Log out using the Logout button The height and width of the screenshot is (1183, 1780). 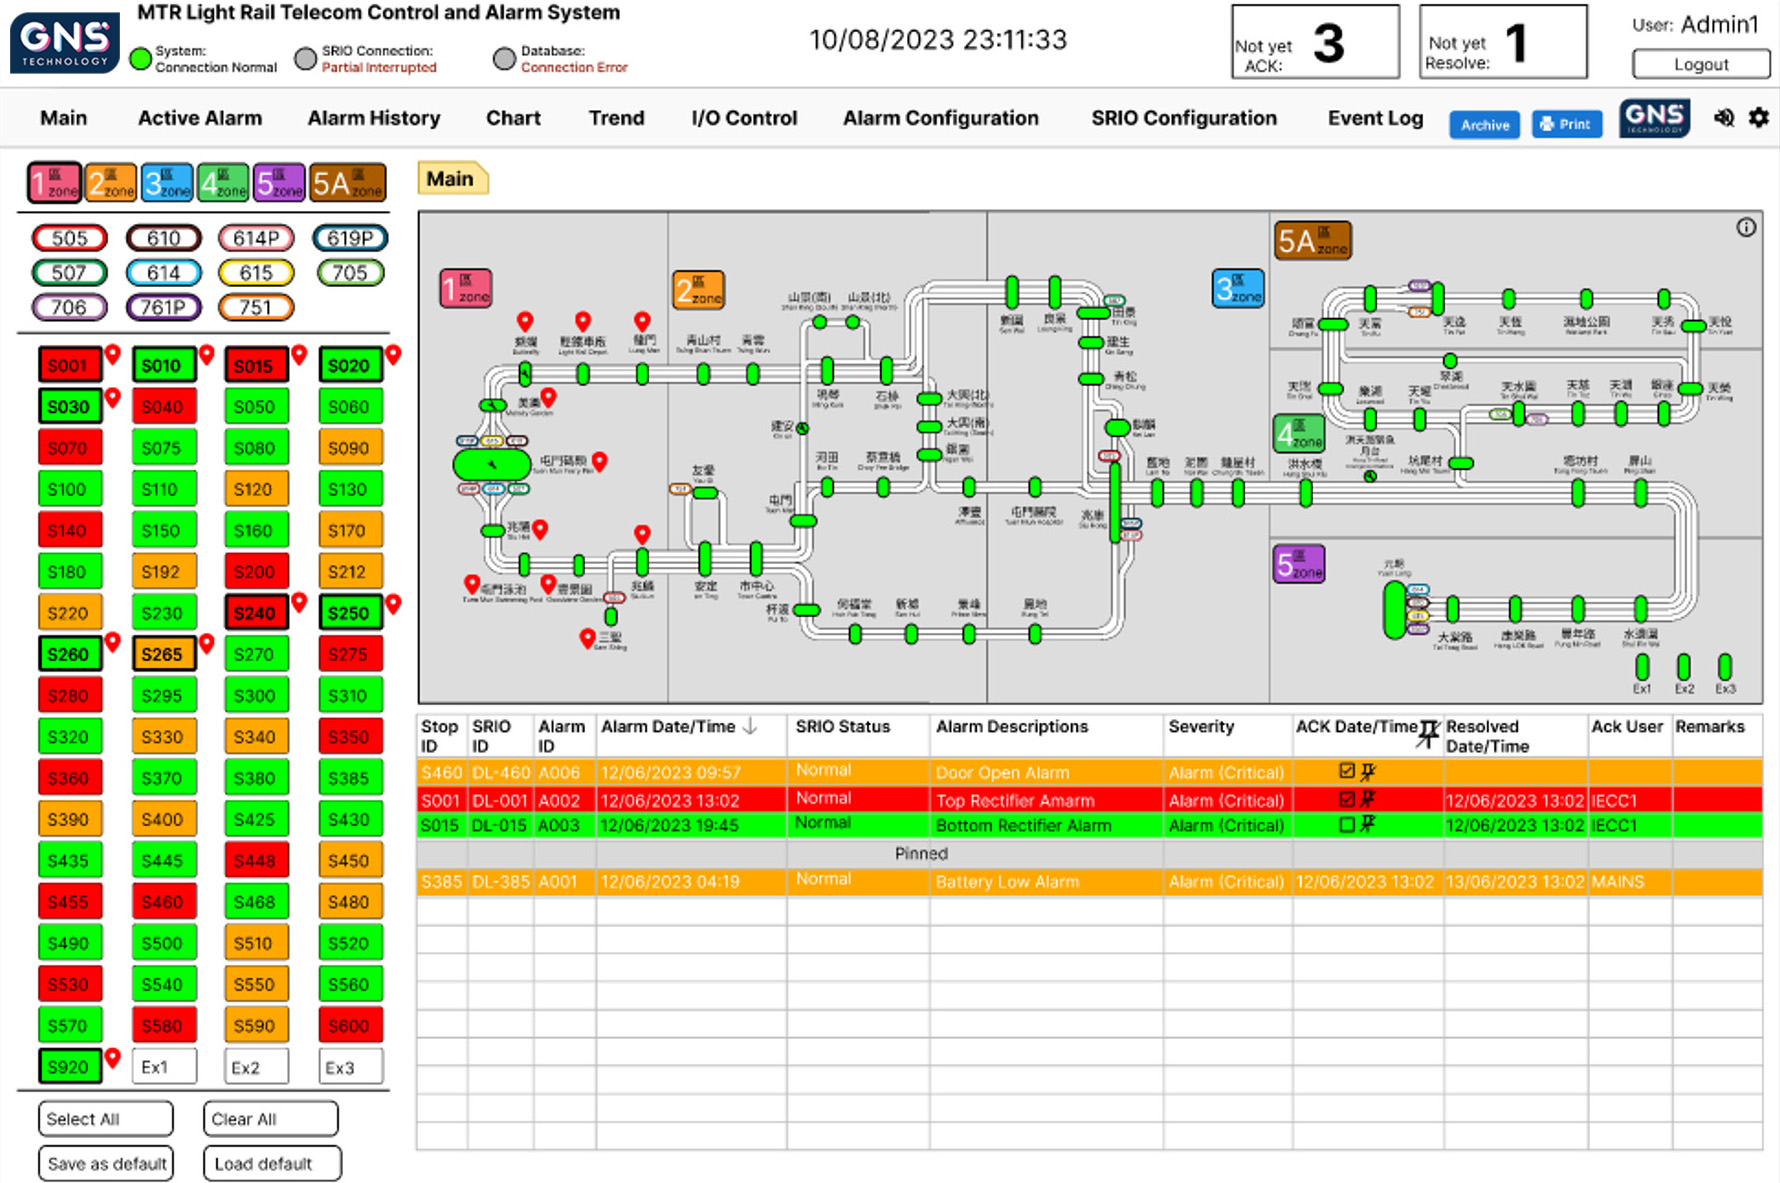pyautogui.click(x=1700, y=65)
